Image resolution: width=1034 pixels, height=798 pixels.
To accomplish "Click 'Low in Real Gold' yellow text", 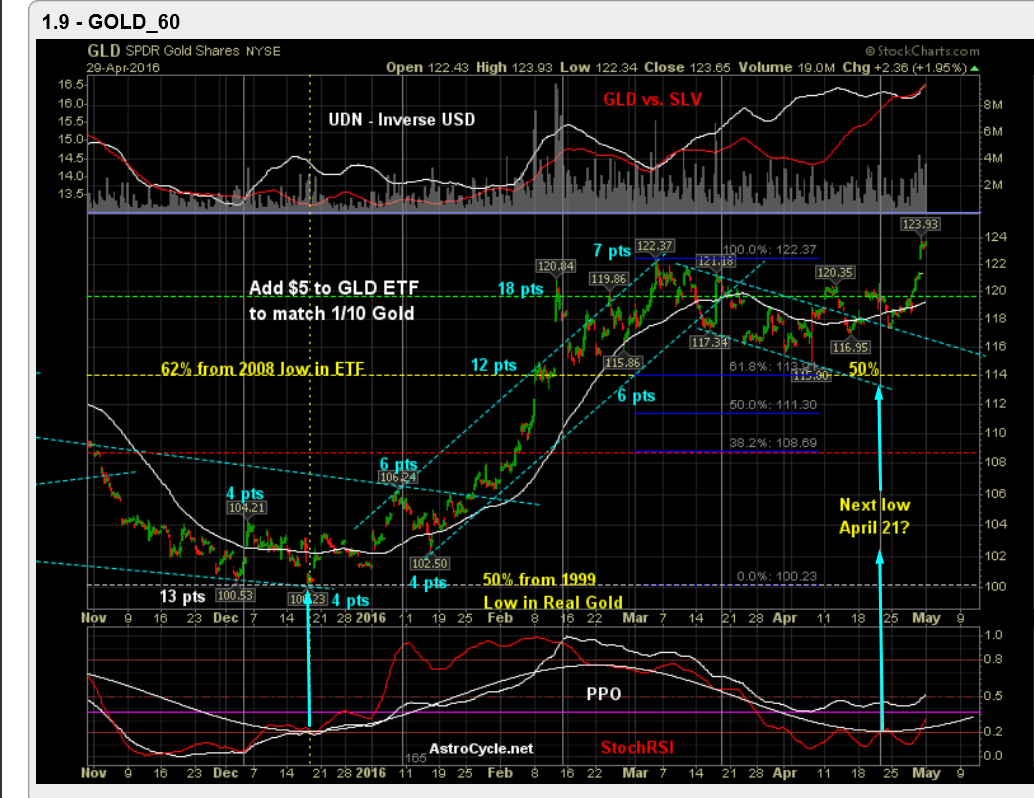I will pos(553,603).
